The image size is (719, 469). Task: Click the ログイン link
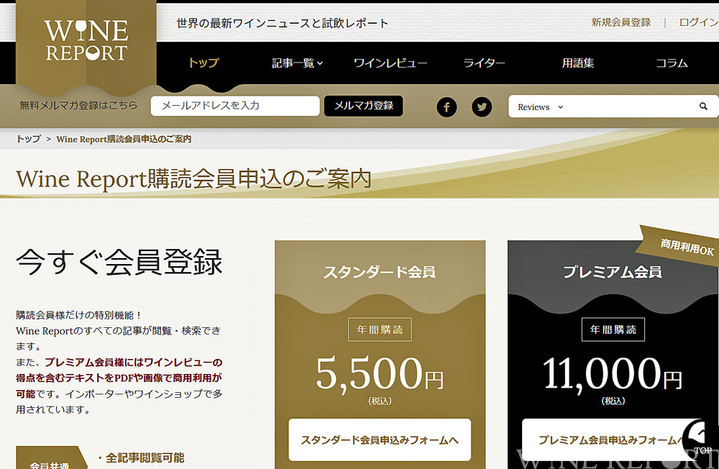tap(698, 22)
